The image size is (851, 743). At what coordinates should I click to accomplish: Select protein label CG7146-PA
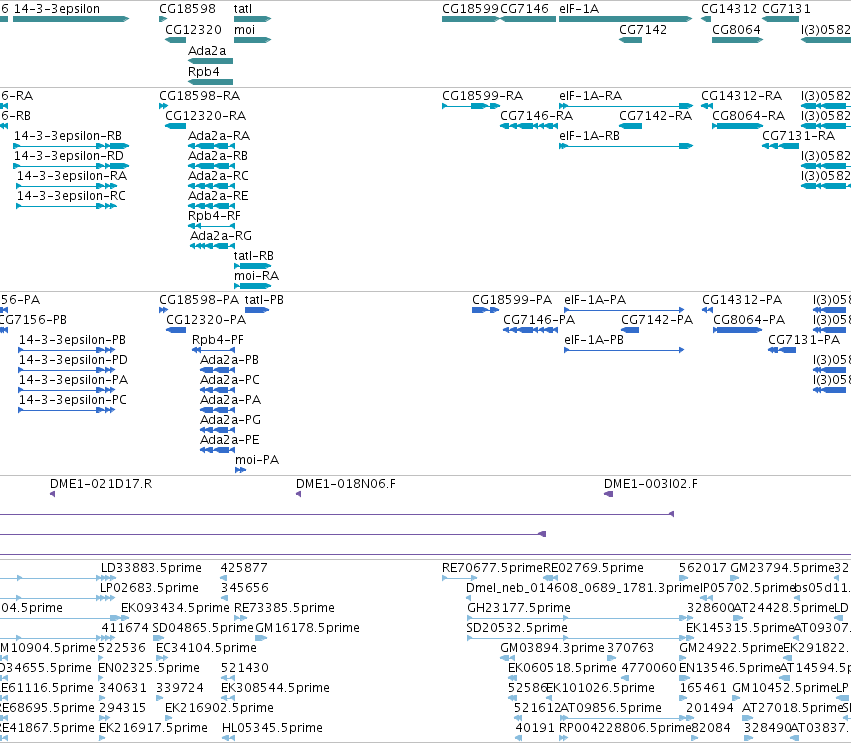[x=539, y=320]
